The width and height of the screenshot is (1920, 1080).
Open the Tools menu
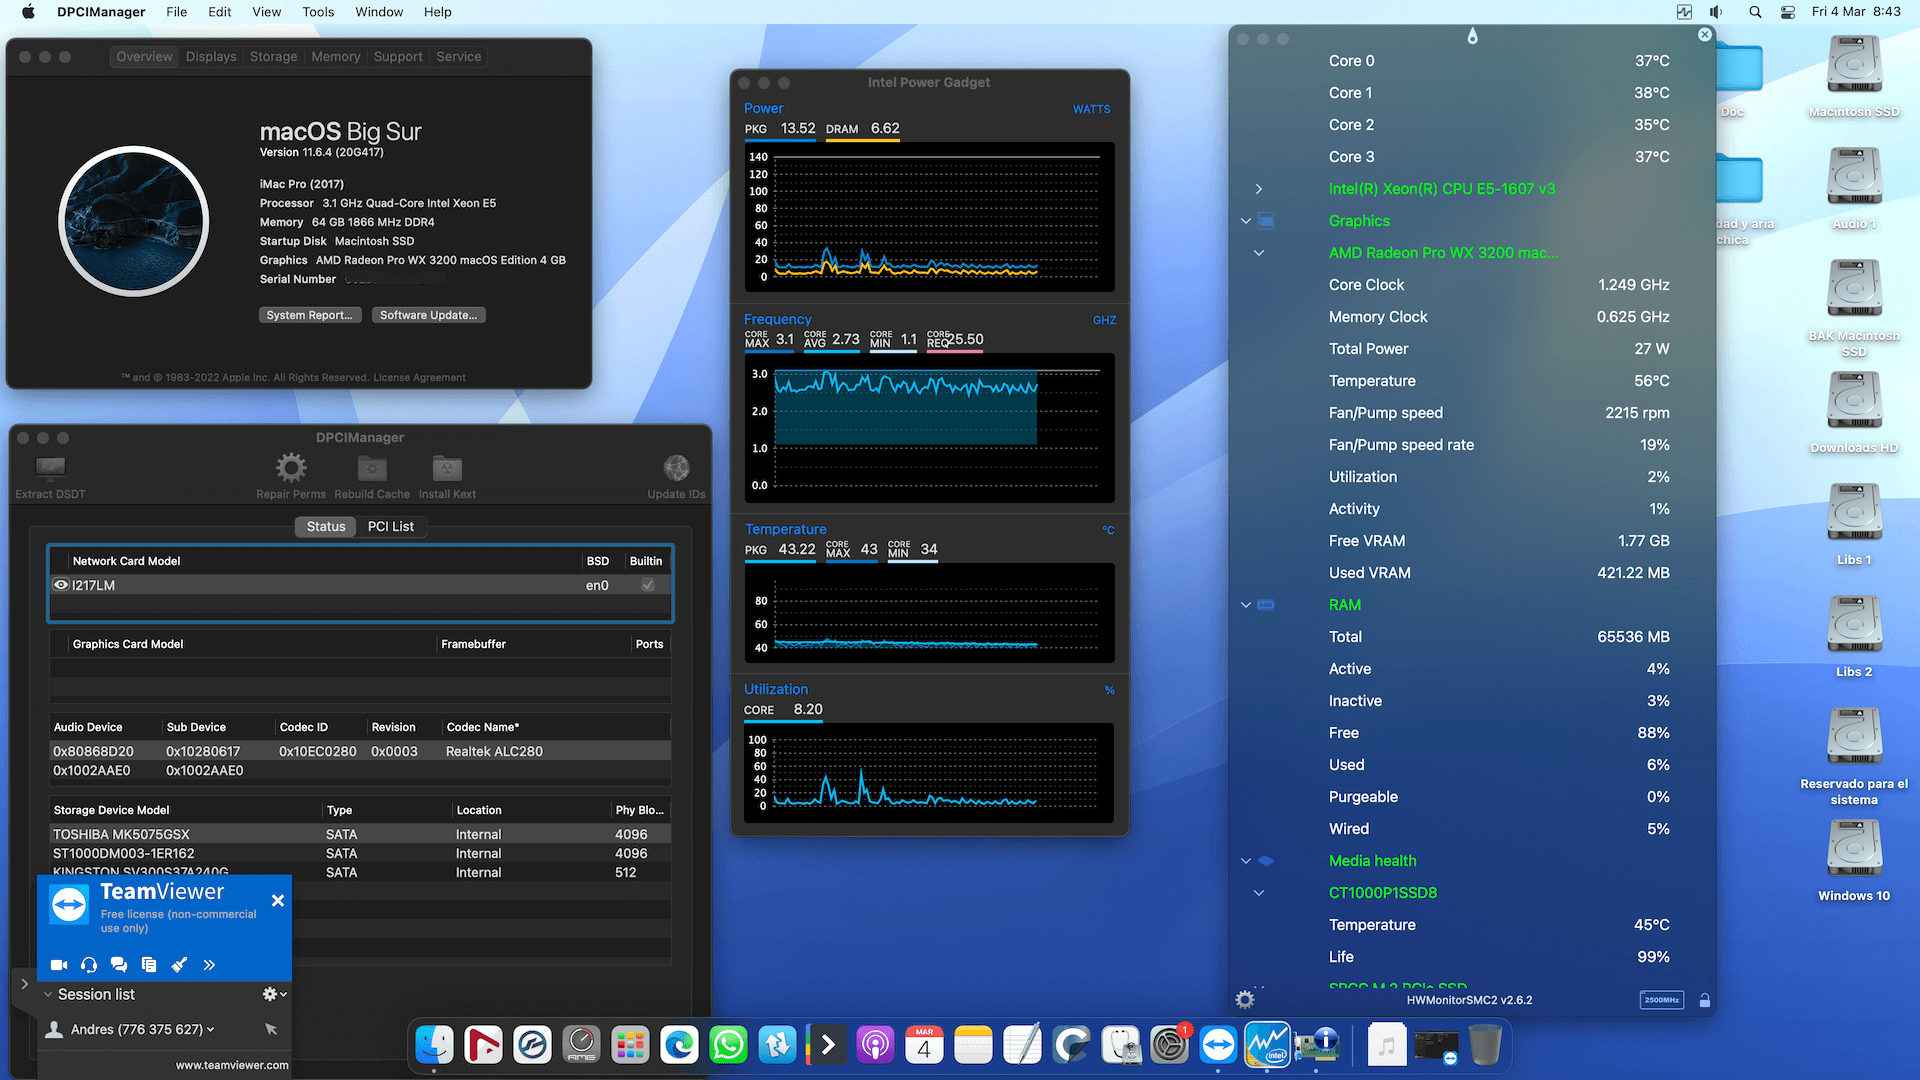[x=318, y=12]
